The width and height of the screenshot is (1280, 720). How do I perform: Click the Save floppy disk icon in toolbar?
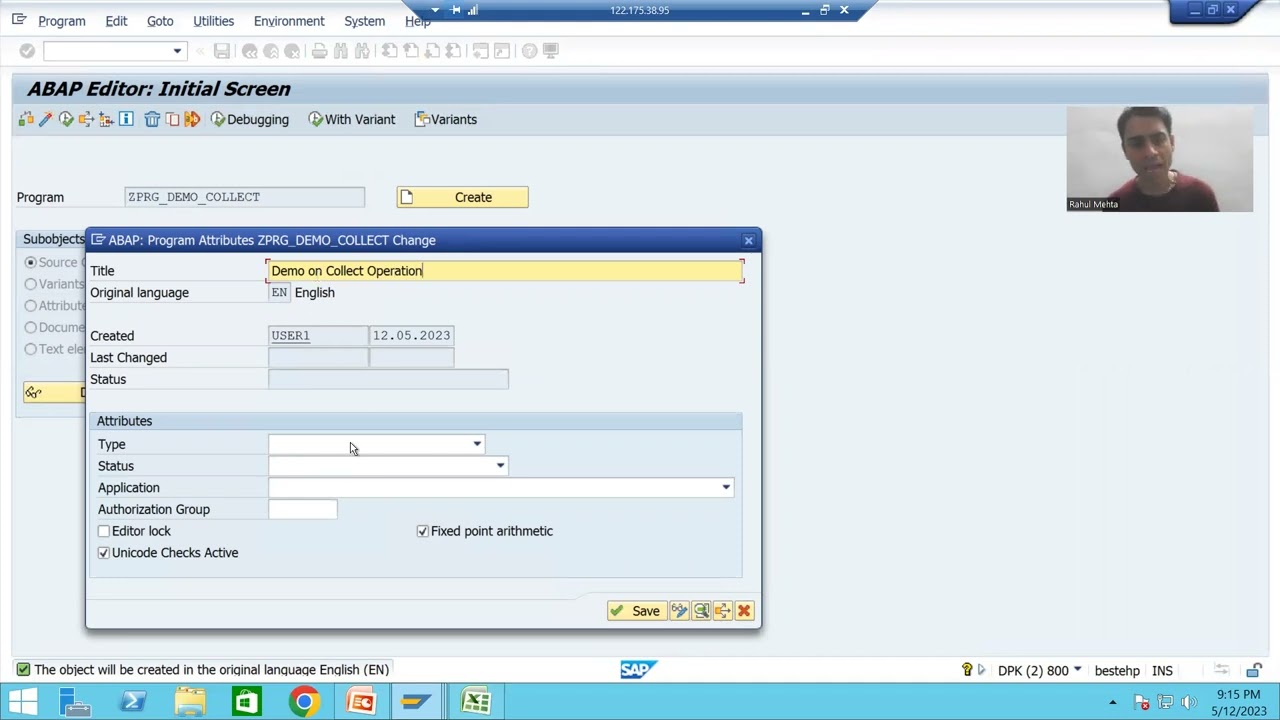click(x=222, y=51)
